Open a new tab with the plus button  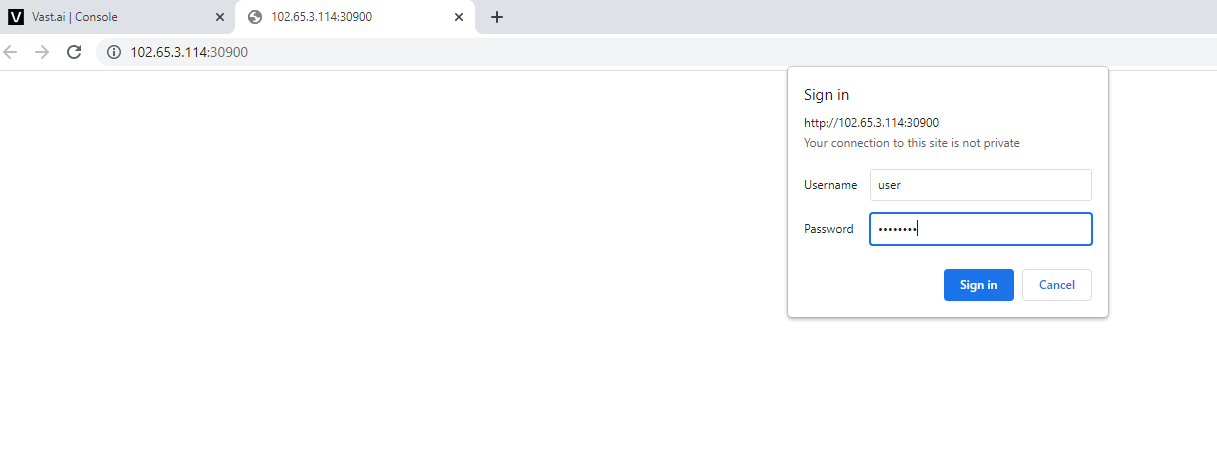pyautogui.click(x=497, y=17)
